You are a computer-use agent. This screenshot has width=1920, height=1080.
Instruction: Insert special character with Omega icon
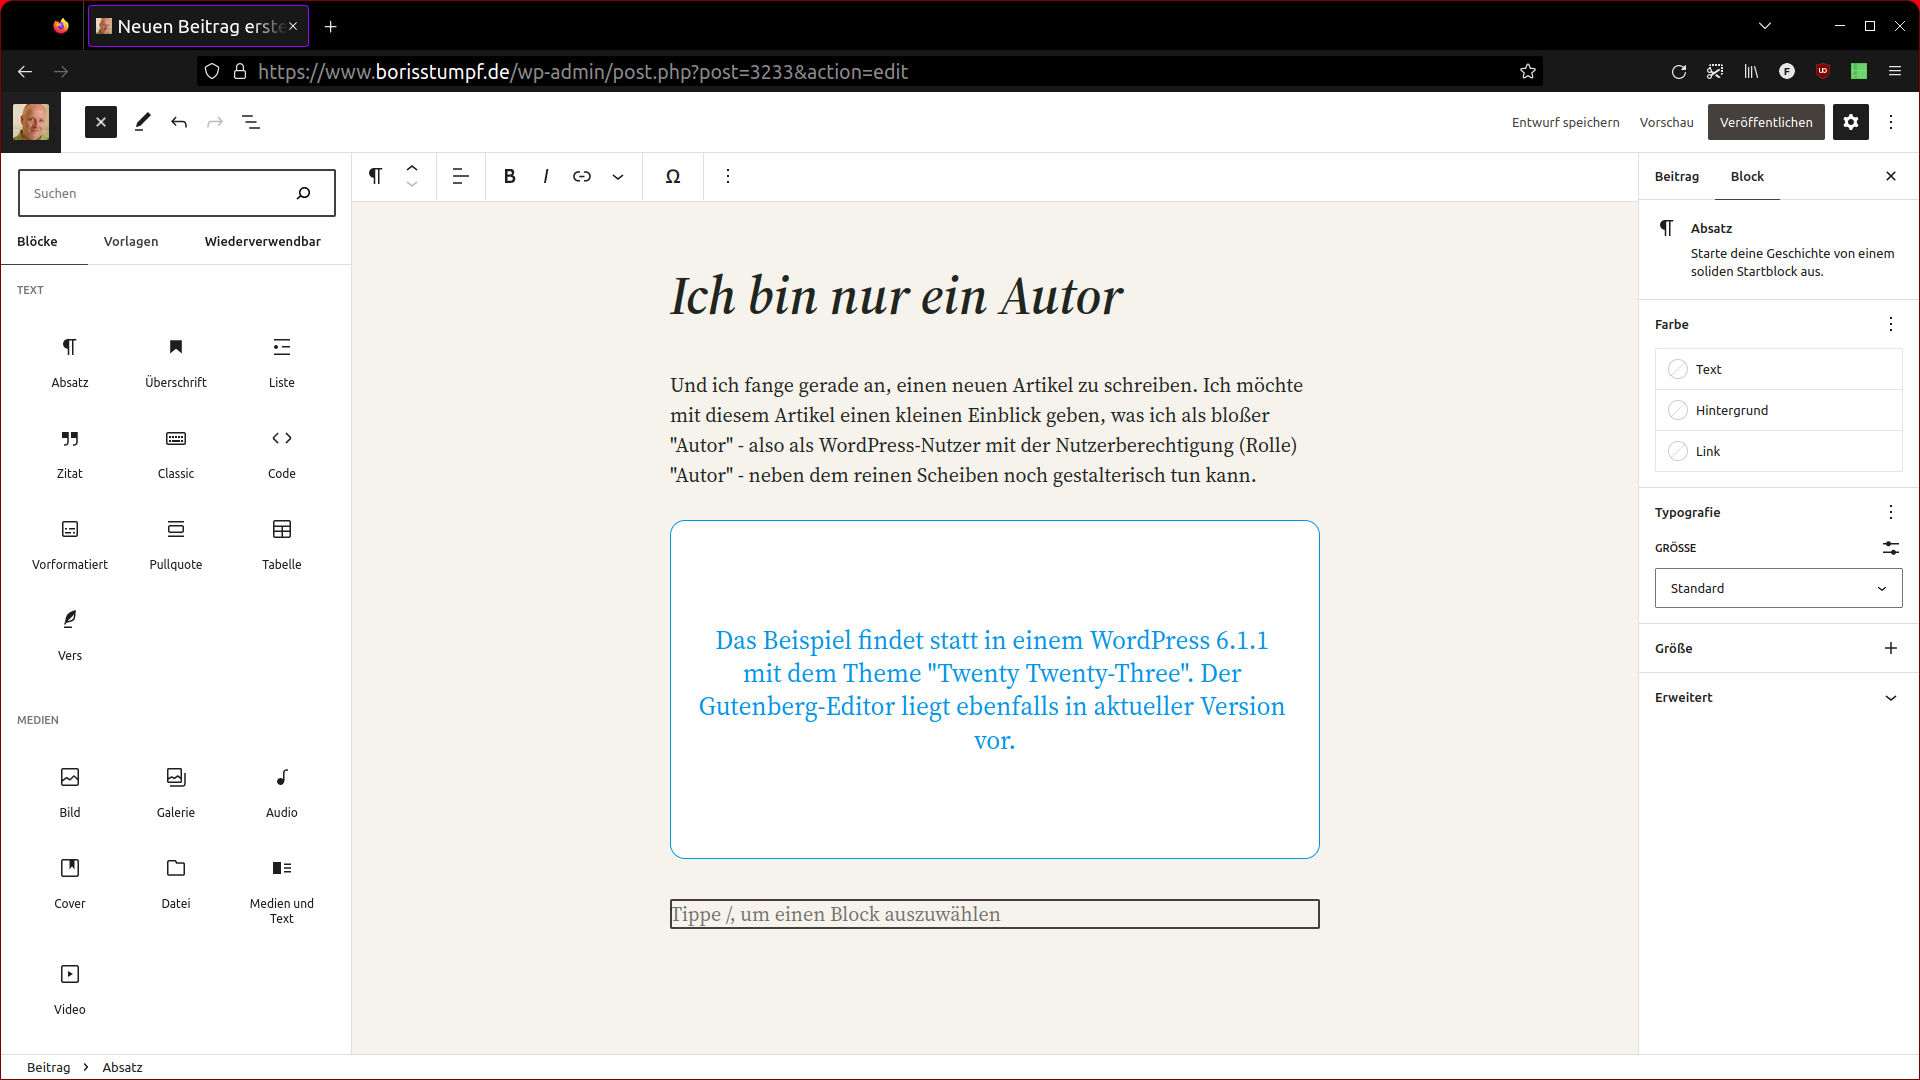pyautogui.click(x=673, y=176)
